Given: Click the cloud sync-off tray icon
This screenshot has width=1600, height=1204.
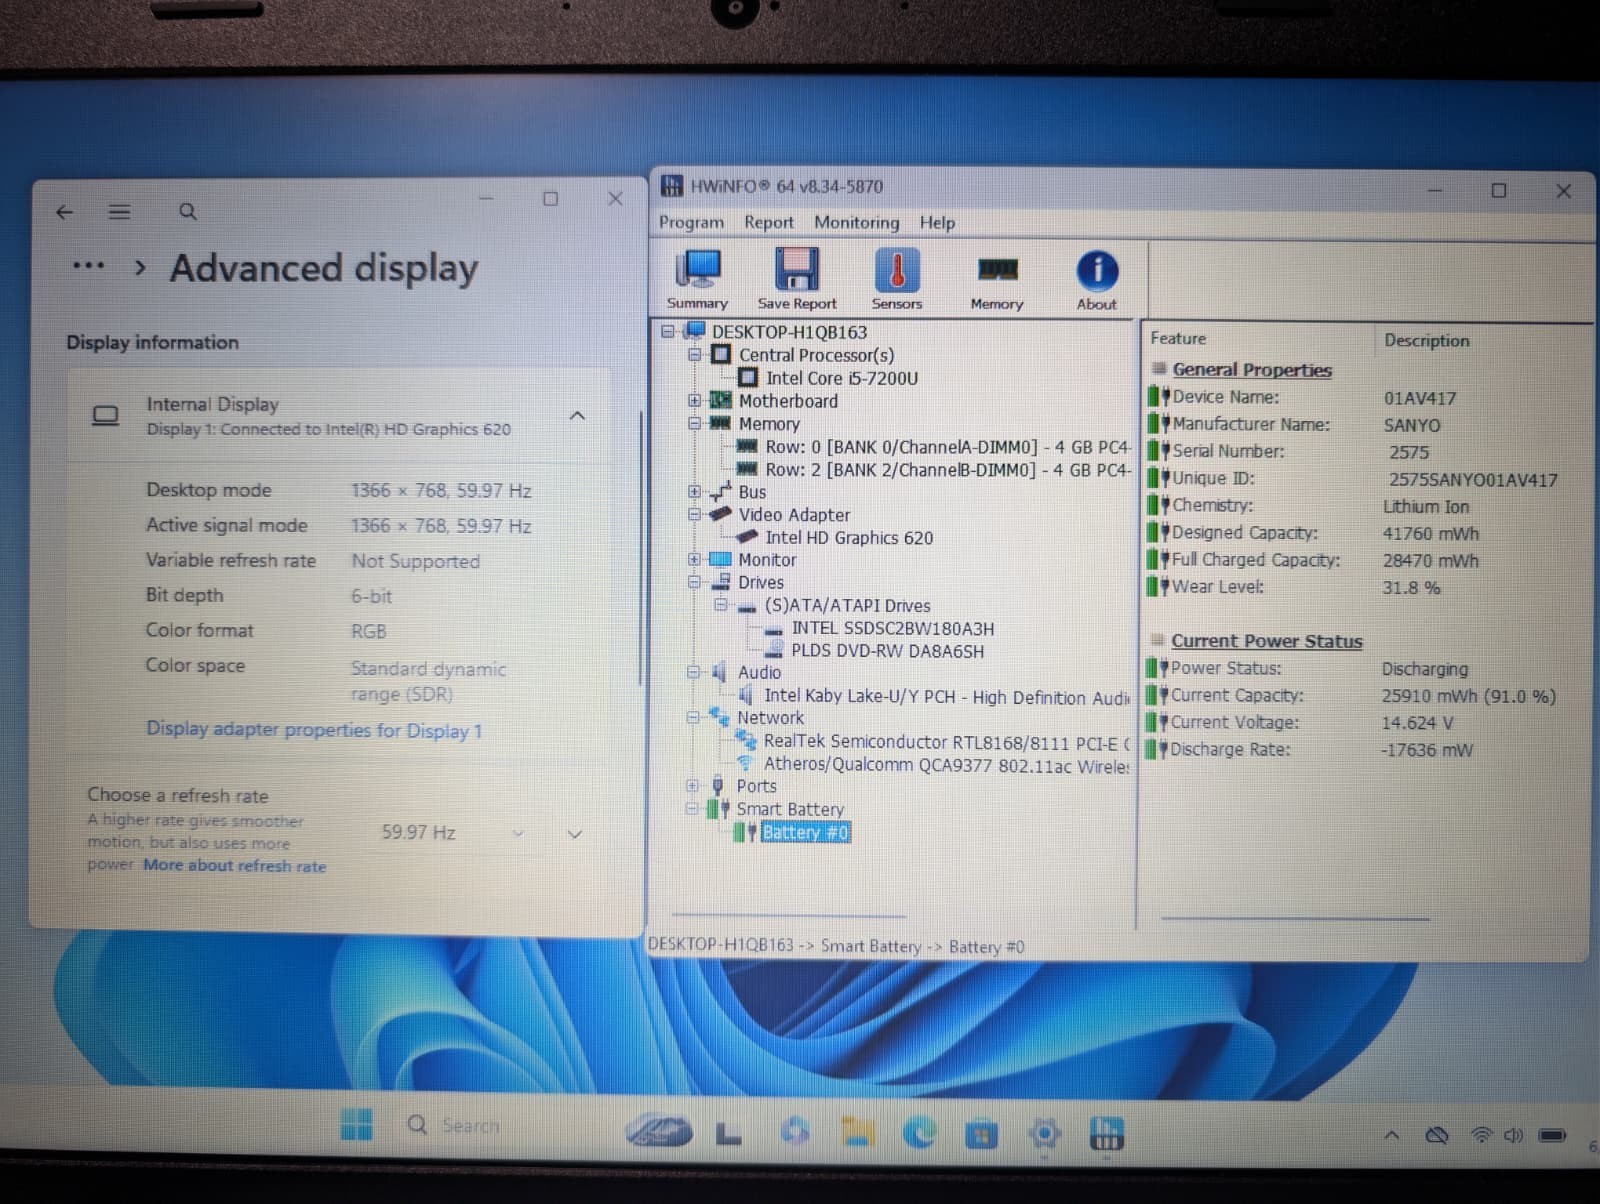Looking at the screenshot, I should click(x=1436, y=1135).
